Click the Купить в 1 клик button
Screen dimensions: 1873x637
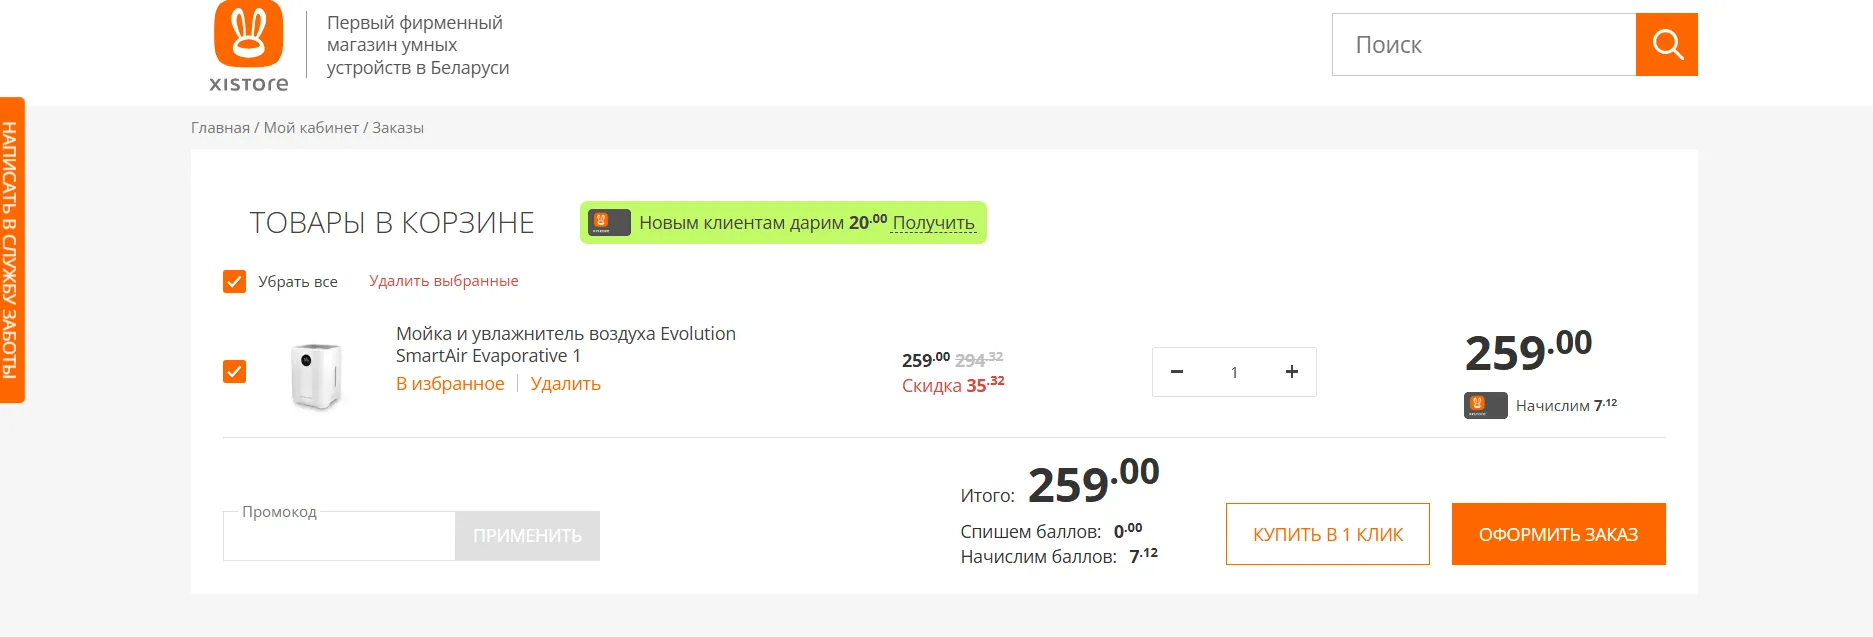[x=1328, y=534]
